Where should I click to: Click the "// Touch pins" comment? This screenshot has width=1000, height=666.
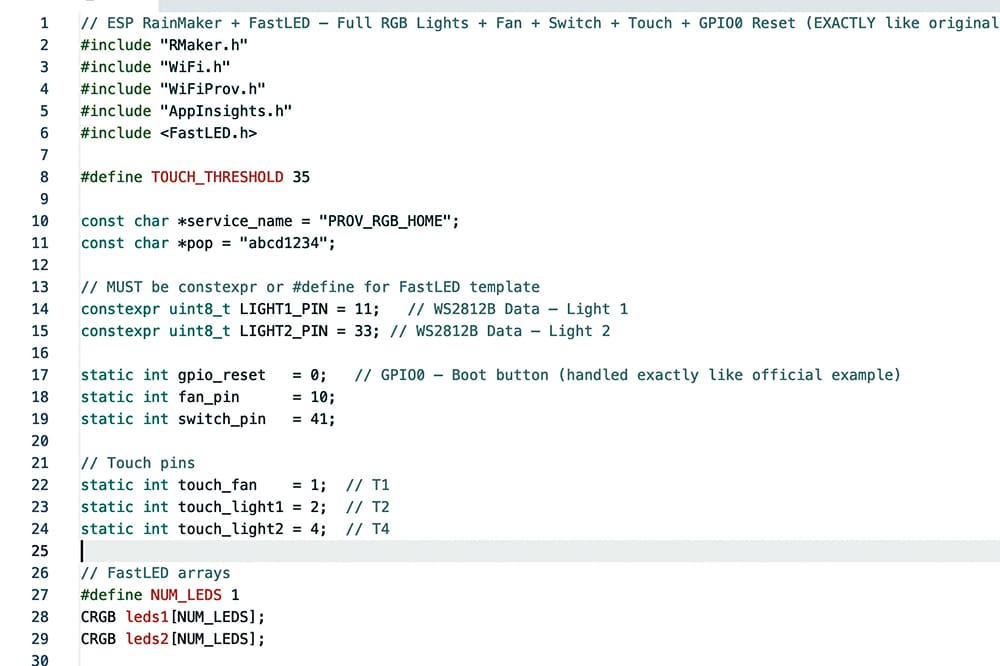click(138, 463)
